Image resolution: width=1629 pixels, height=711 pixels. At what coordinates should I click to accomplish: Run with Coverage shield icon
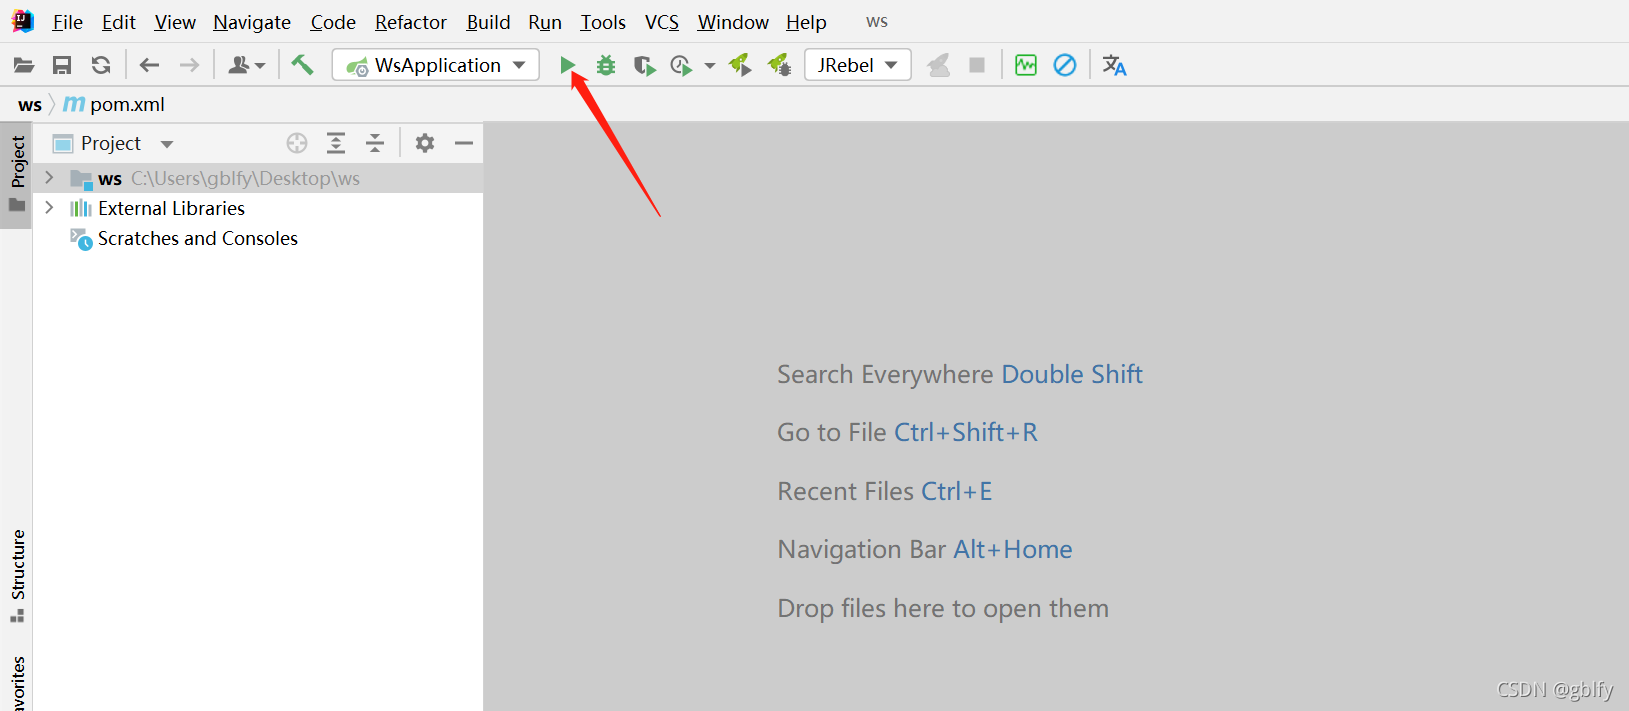coord(645,66)
